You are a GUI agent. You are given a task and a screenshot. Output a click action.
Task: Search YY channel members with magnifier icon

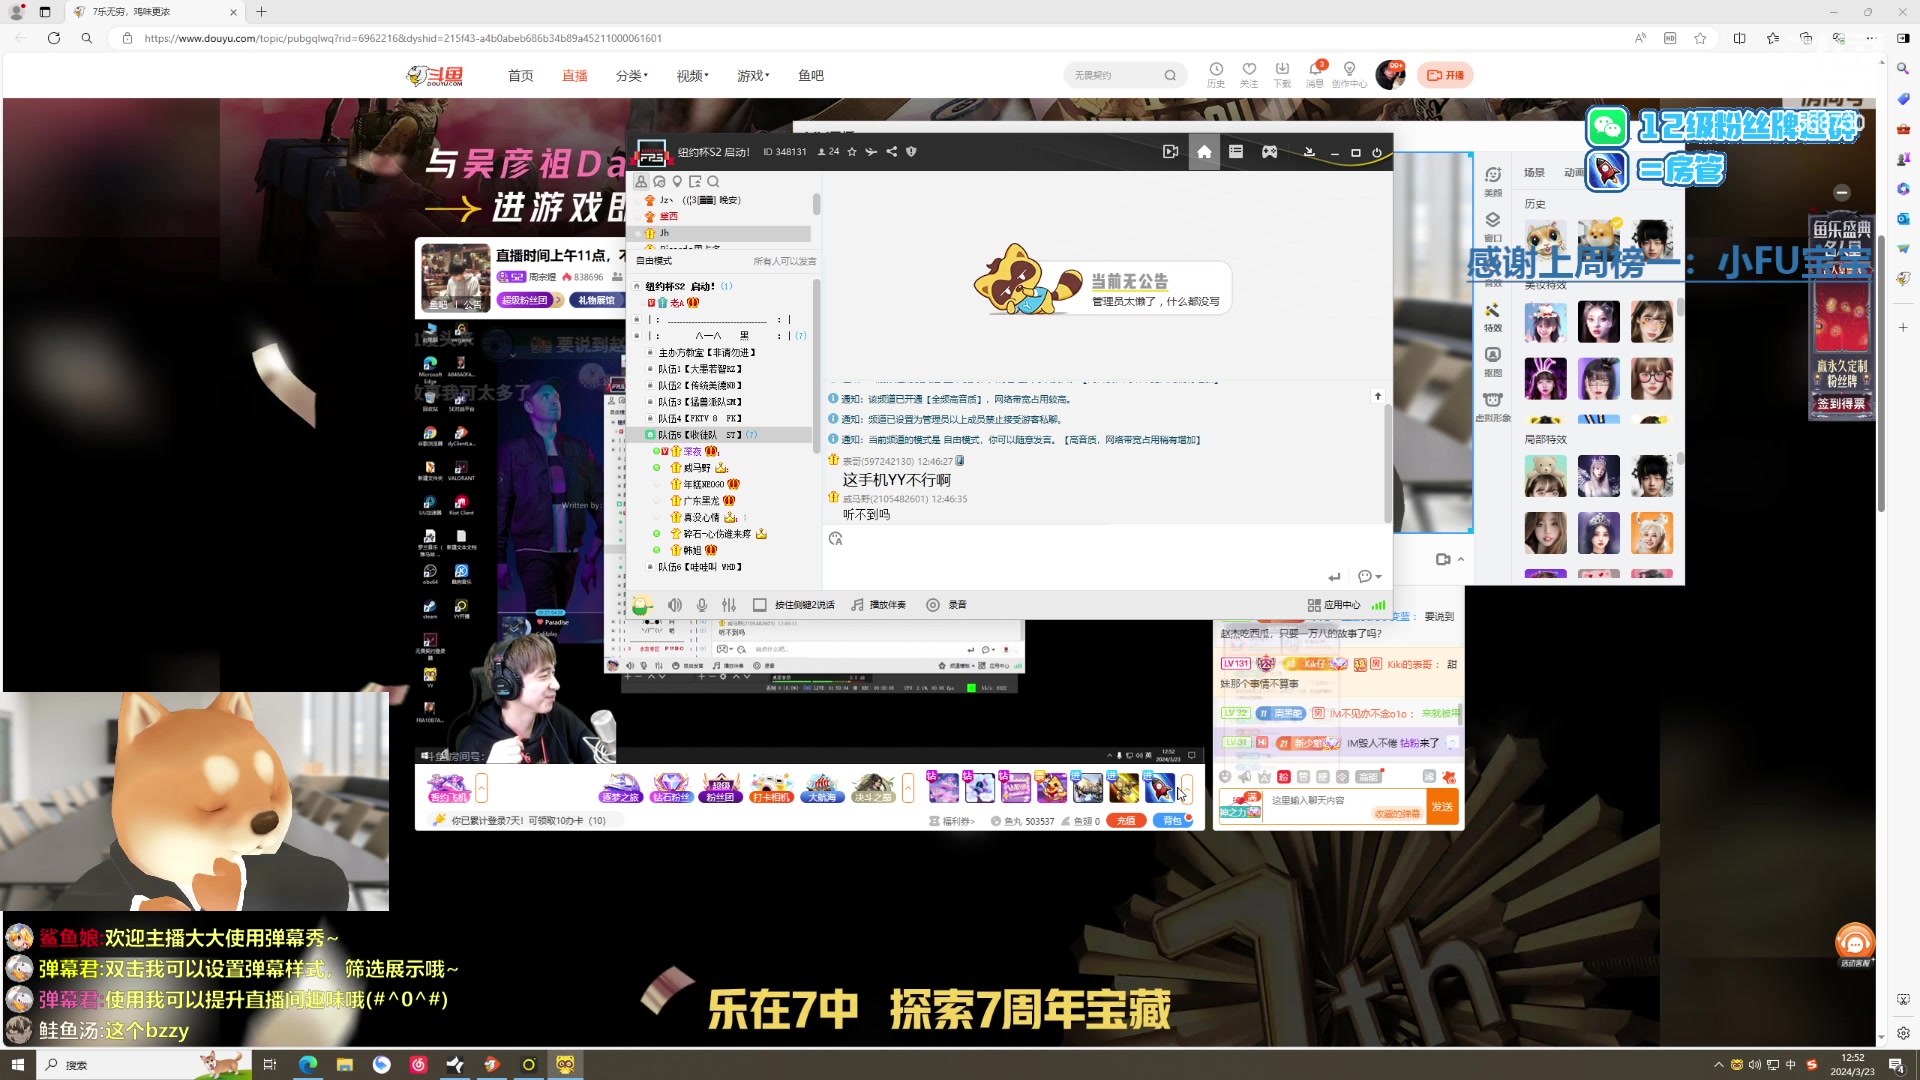coord(713,182)
